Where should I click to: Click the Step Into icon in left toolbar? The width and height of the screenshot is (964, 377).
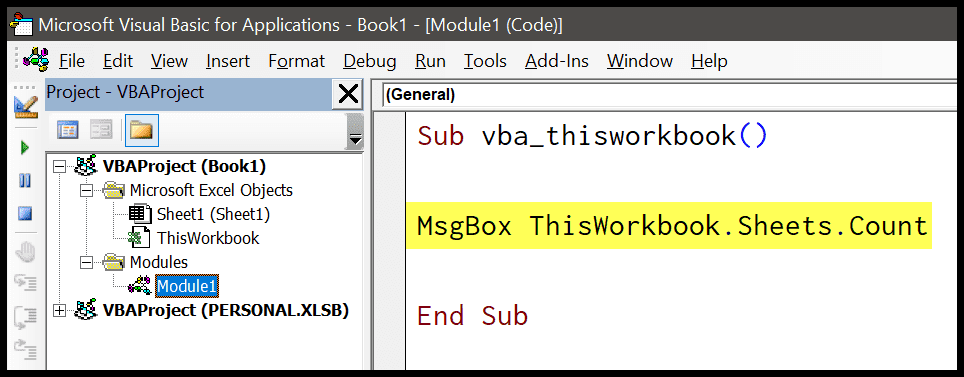point(26,284)
